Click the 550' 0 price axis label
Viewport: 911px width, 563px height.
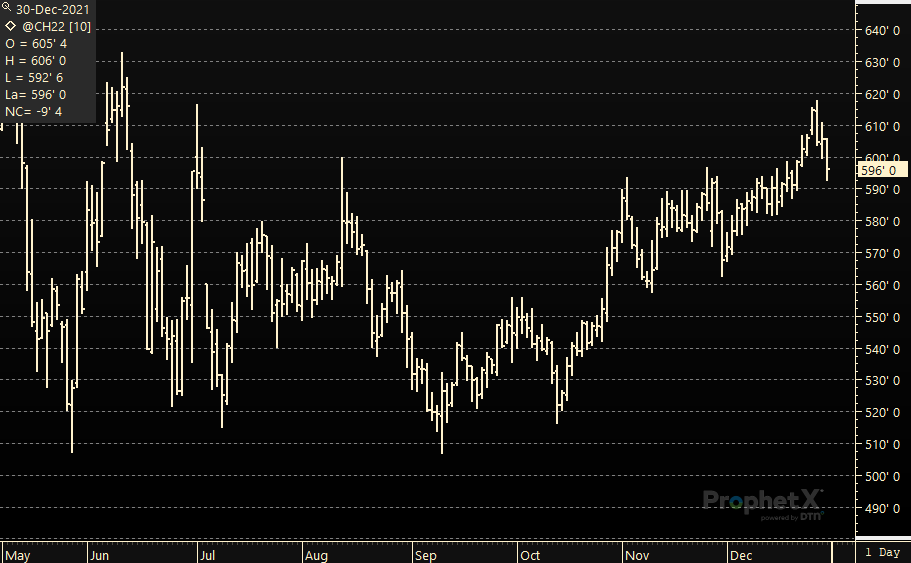(882, 317)
